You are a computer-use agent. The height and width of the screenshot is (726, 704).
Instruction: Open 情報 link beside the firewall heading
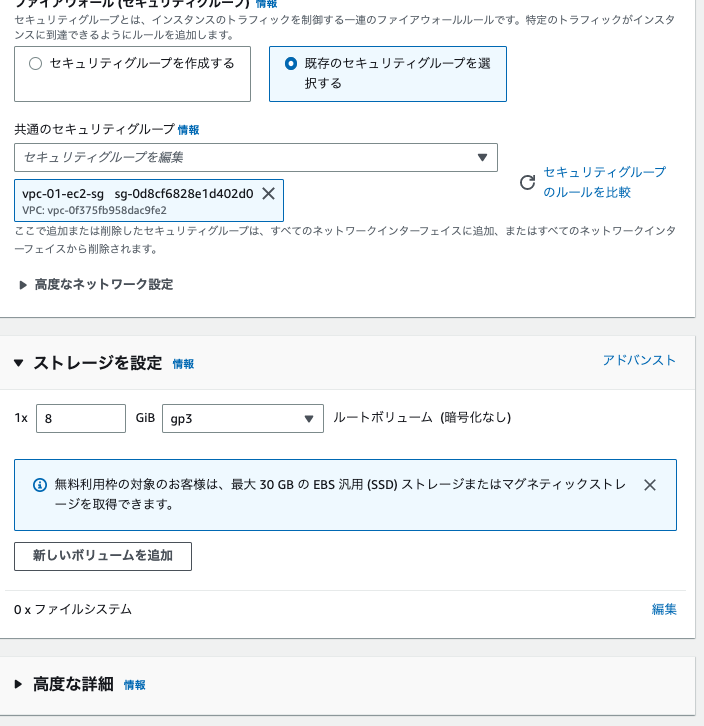[x=267, y=4]
